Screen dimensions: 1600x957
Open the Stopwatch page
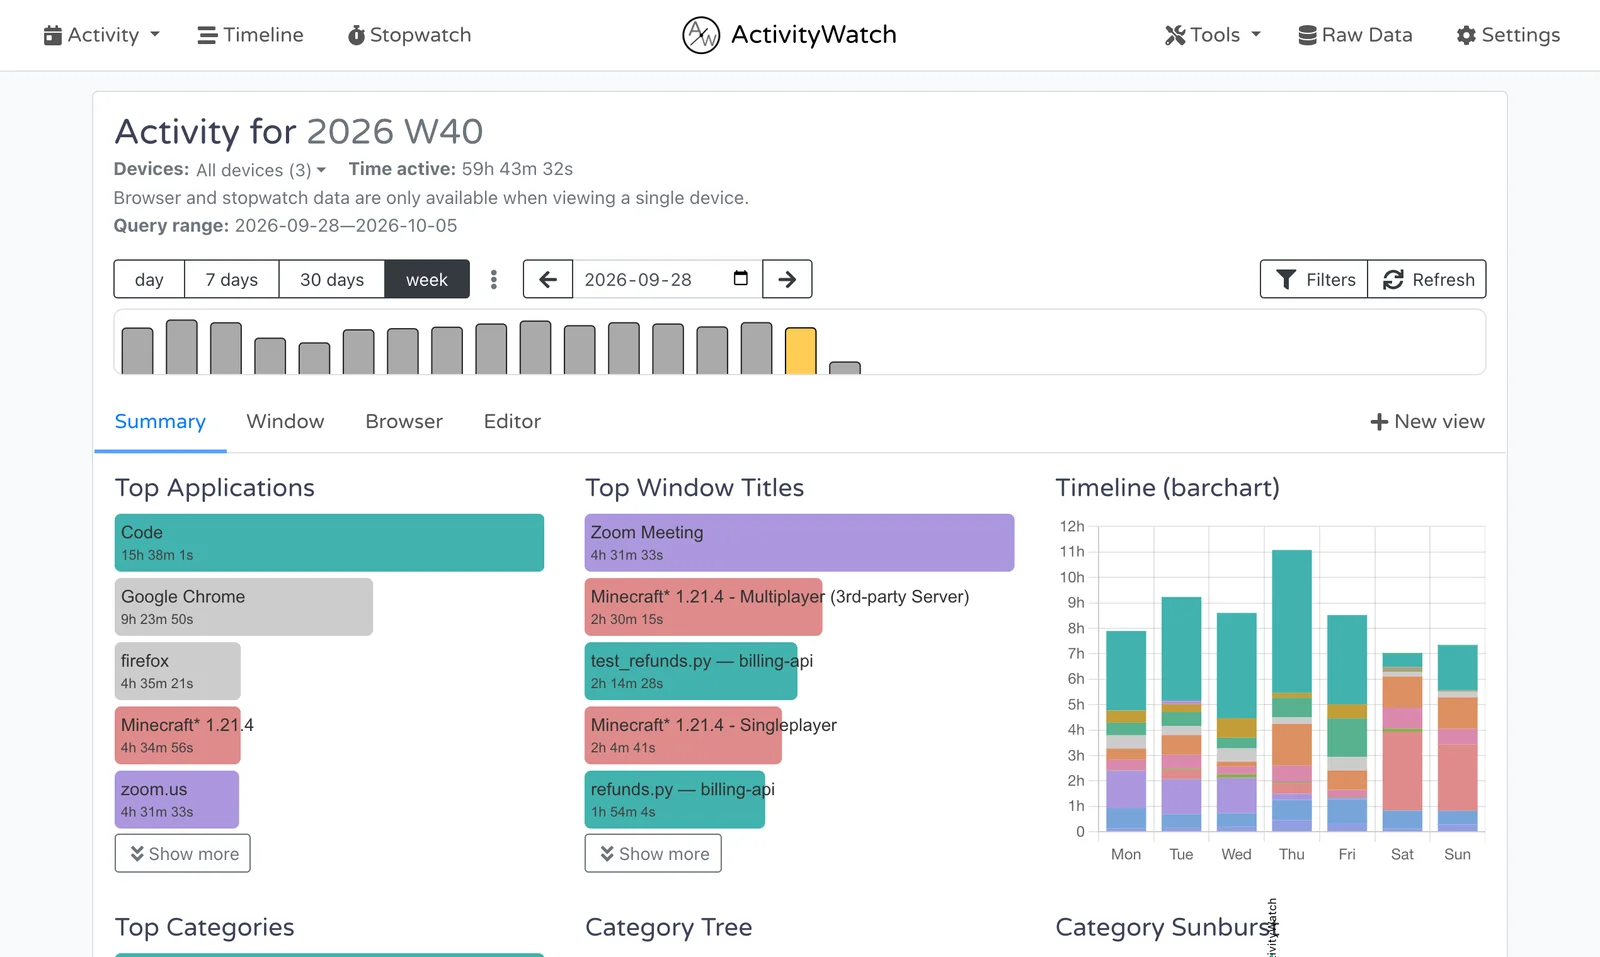[409, 35]
